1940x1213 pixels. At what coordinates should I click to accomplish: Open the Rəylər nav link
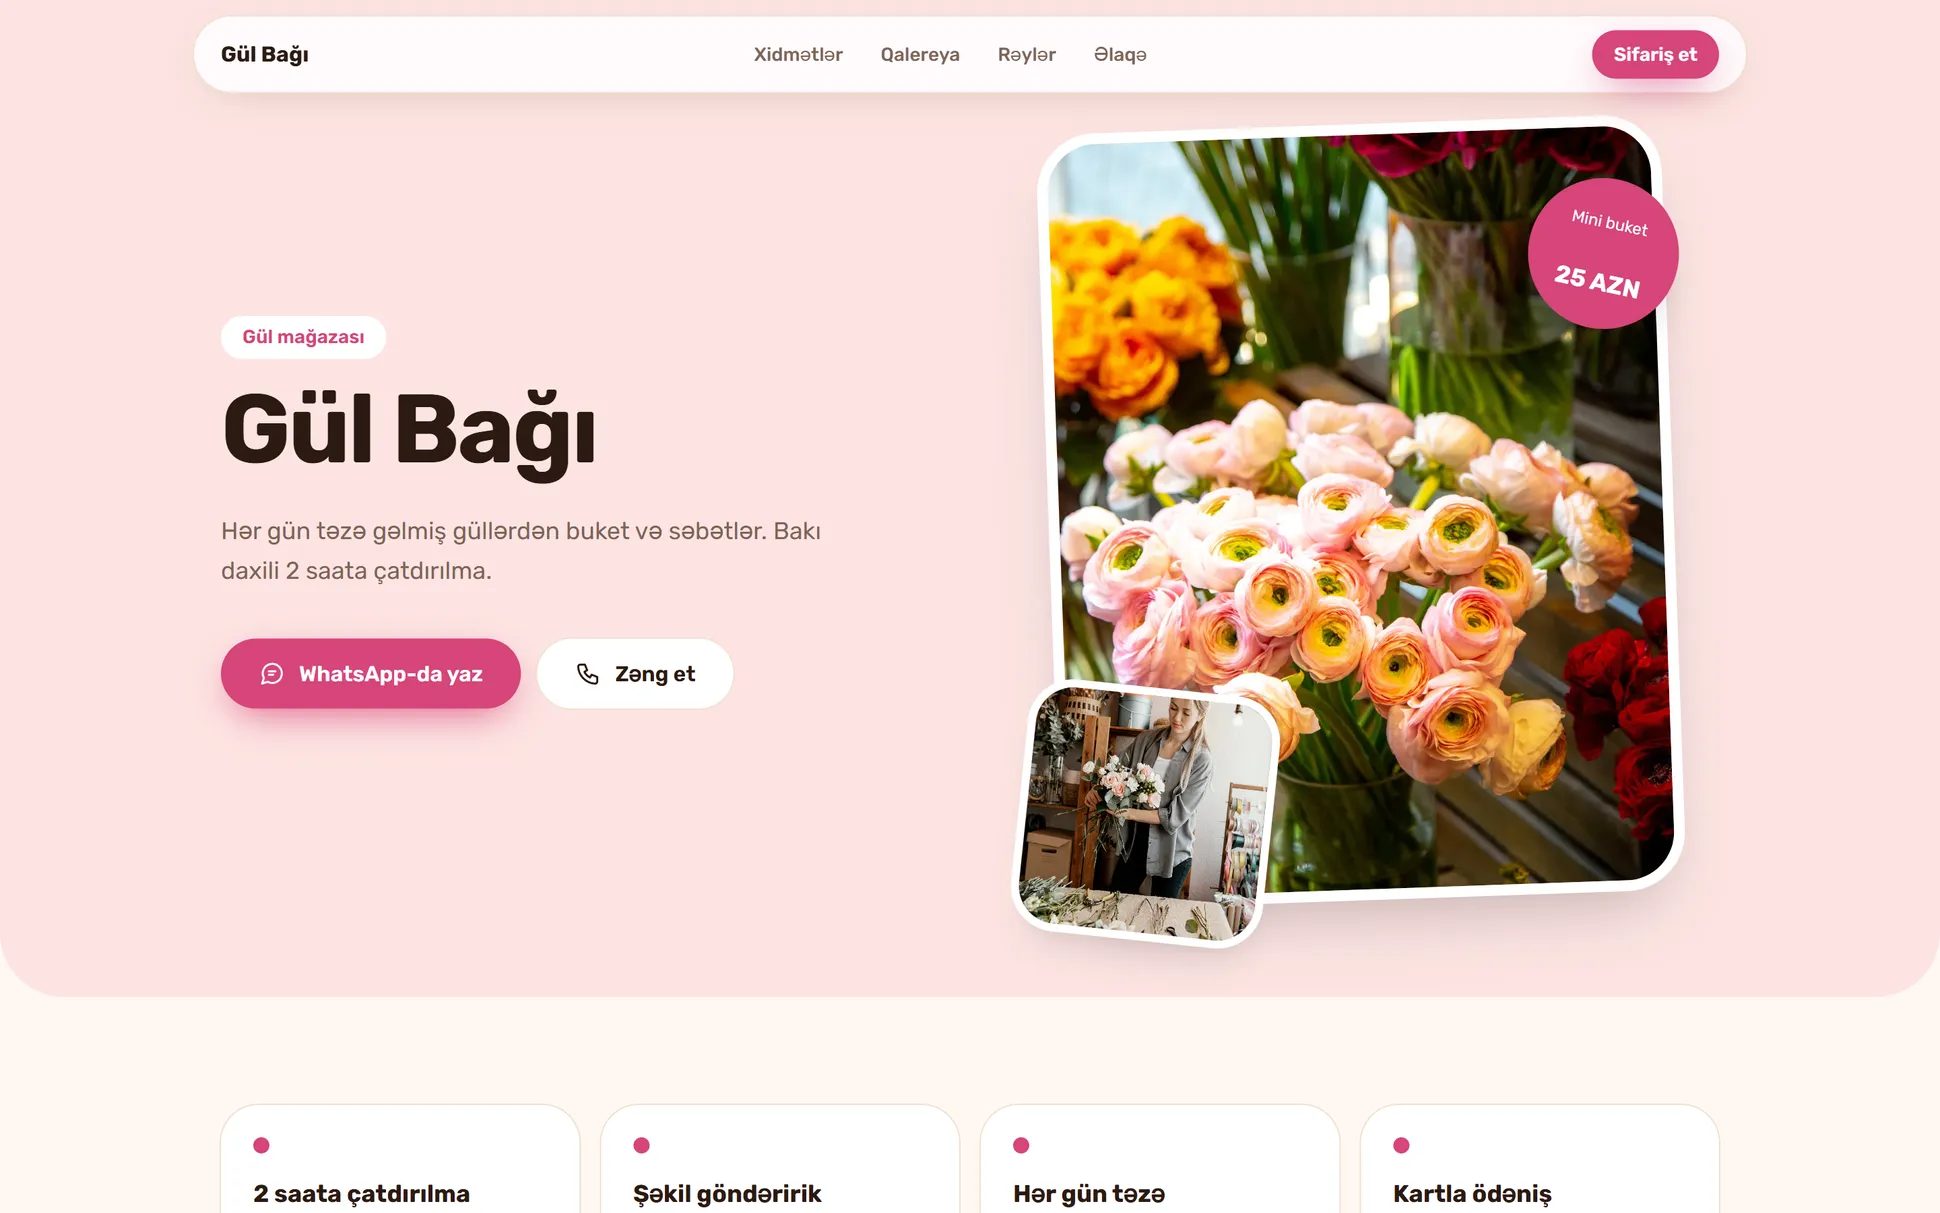(1026, 54)
